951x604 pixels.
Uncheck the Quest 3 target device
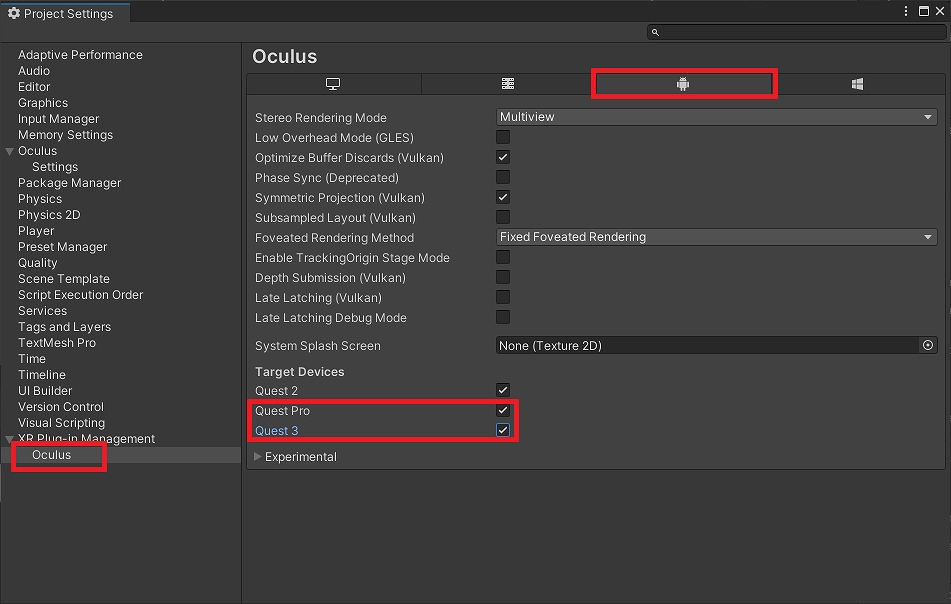[x=503, y=430]
